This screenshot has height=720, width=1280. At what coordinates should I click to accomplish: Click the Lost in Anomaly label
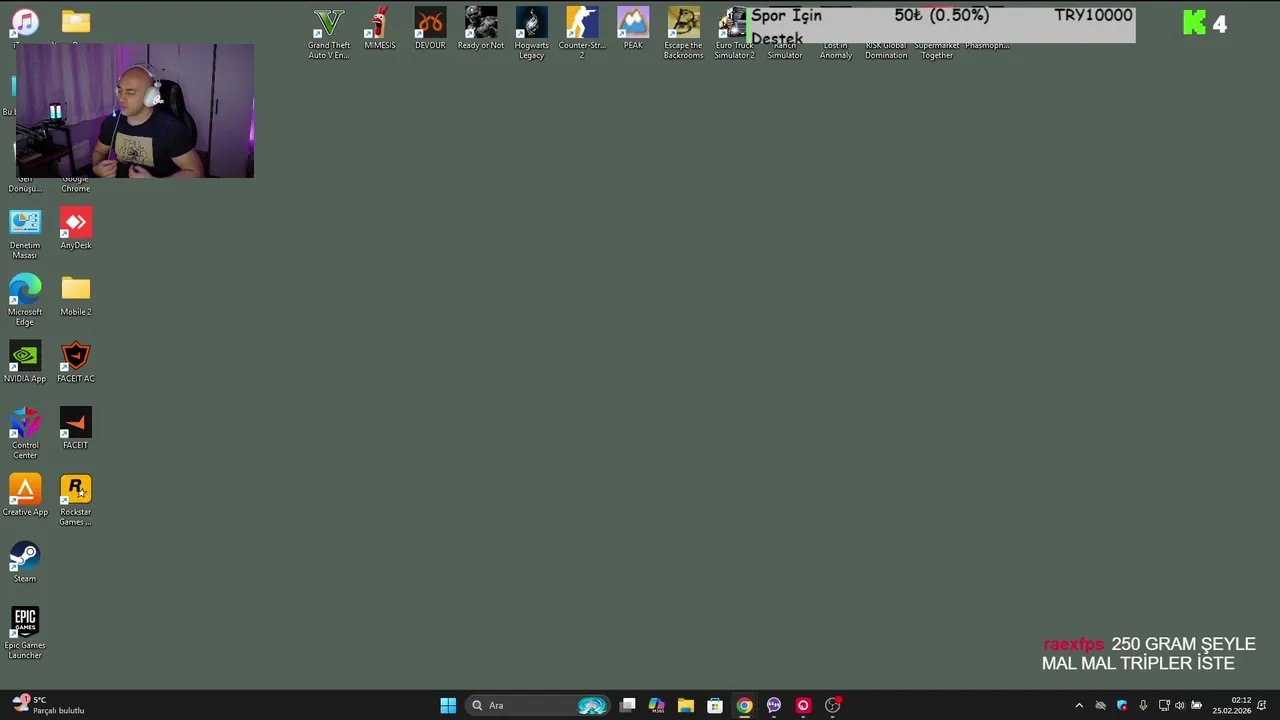(x=836, y=50)
